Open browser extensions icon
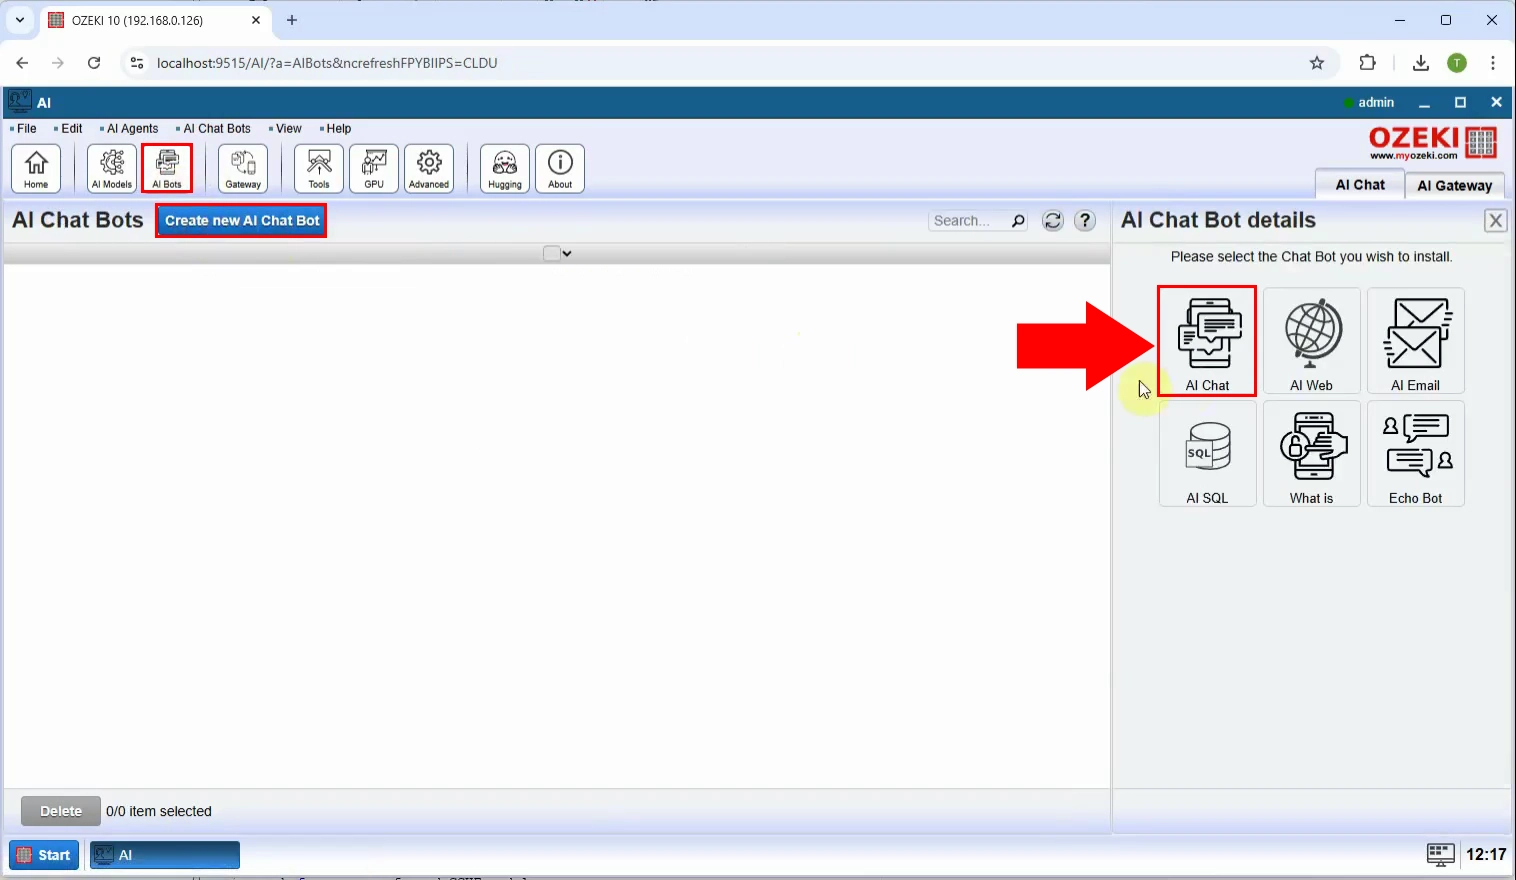Image resolution: width=1516 pixels, height=880 pixels. (1367, 63)
